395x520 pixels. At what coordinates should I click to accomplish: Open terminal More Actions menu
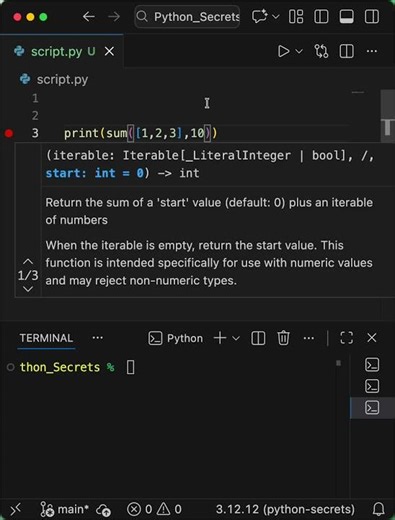click(x=309, y=338)
